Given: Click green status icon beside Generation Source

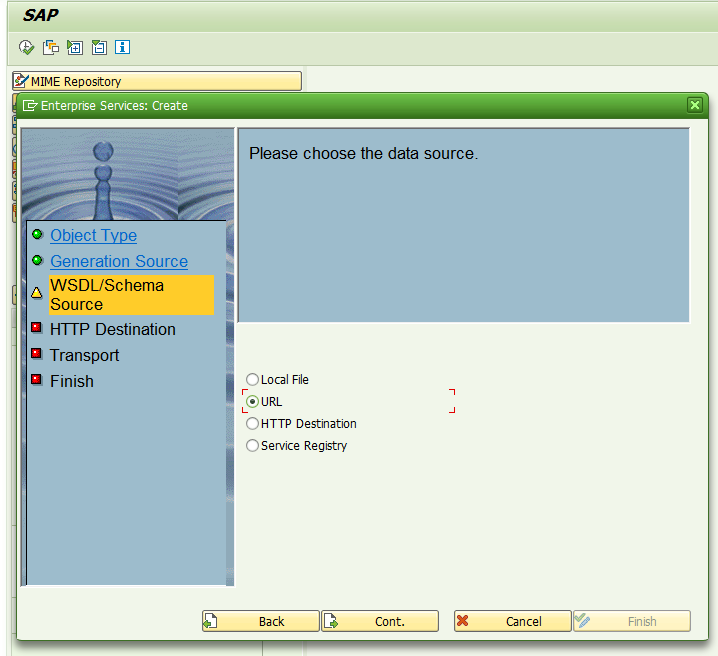Looking at the screenshot, I should click(38, 260).
